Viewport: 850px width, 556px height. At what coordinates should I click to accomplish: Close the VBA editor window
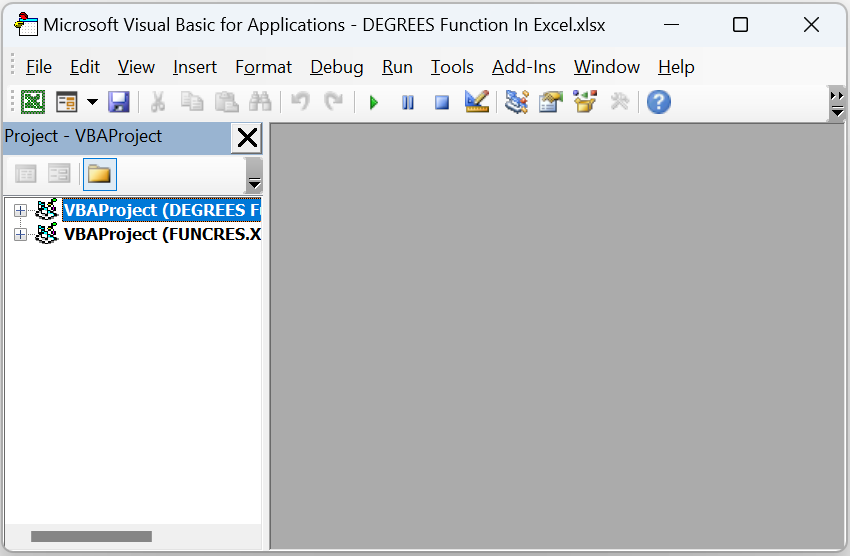click(x=811, y=24)
